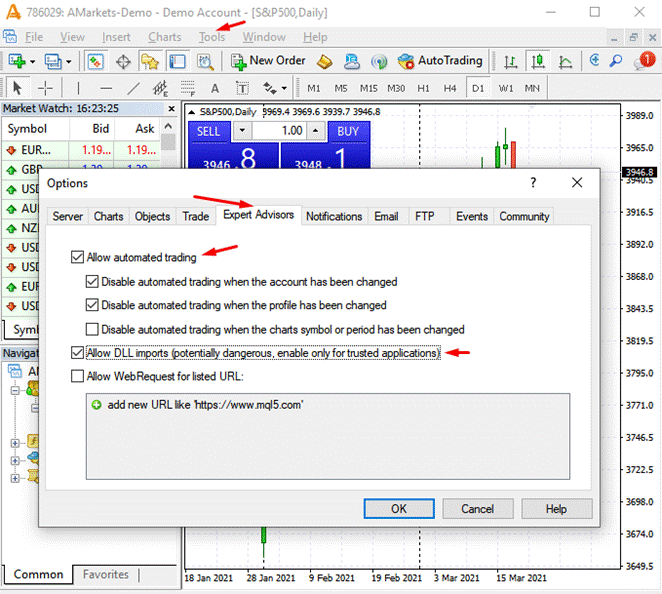Collapse the Navigator tree minus node
Viewport: 662px width, 594px height.
pyautogui.click(x=15, y=390)
